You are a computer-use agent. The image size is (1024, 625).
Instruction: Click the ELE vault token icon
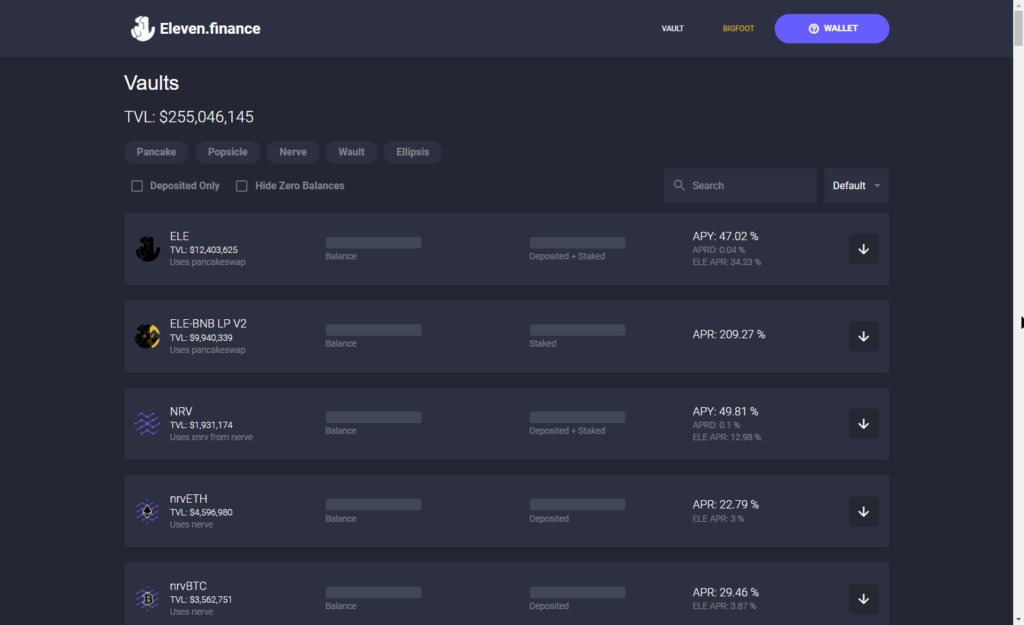147,249
